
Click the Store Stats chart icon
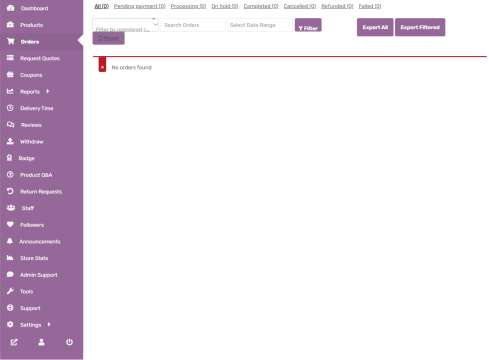pos(10,258)
